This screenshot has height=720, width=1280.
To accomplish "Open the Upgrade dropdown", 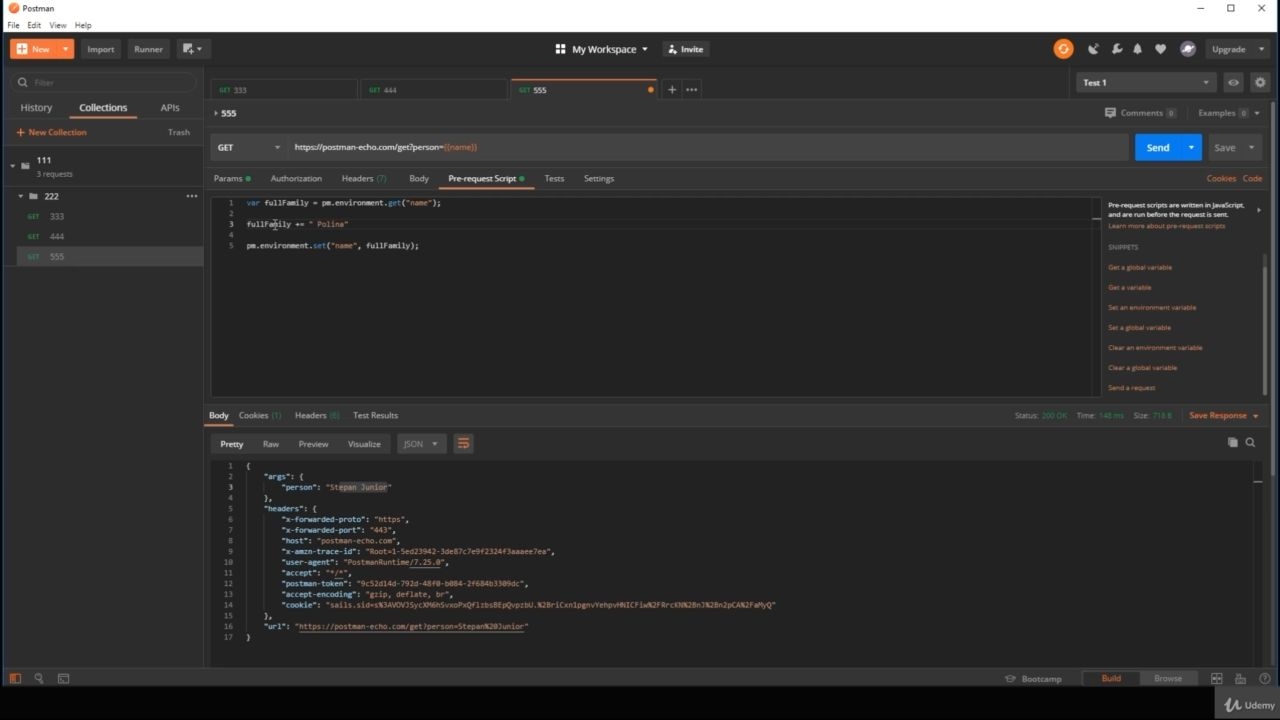I will tap(1236, 49).
